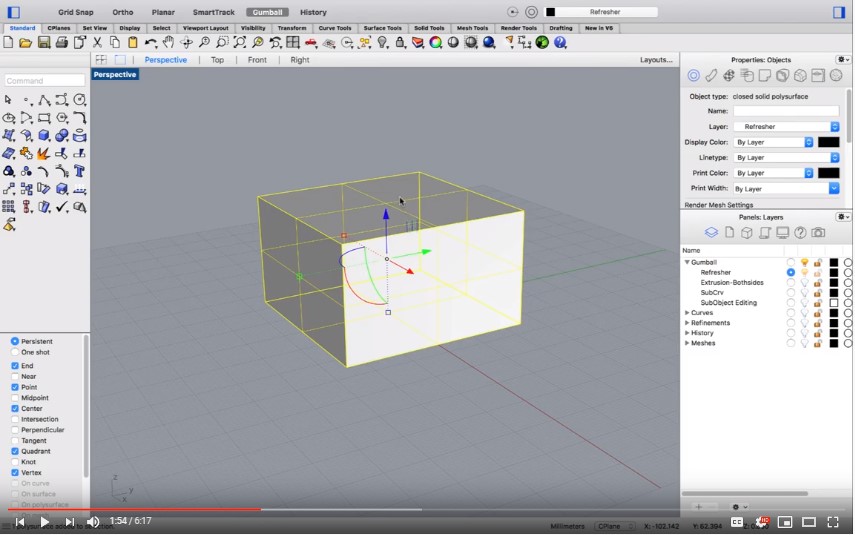
Task: Open the Print Width dropdown
Action: 786,188
